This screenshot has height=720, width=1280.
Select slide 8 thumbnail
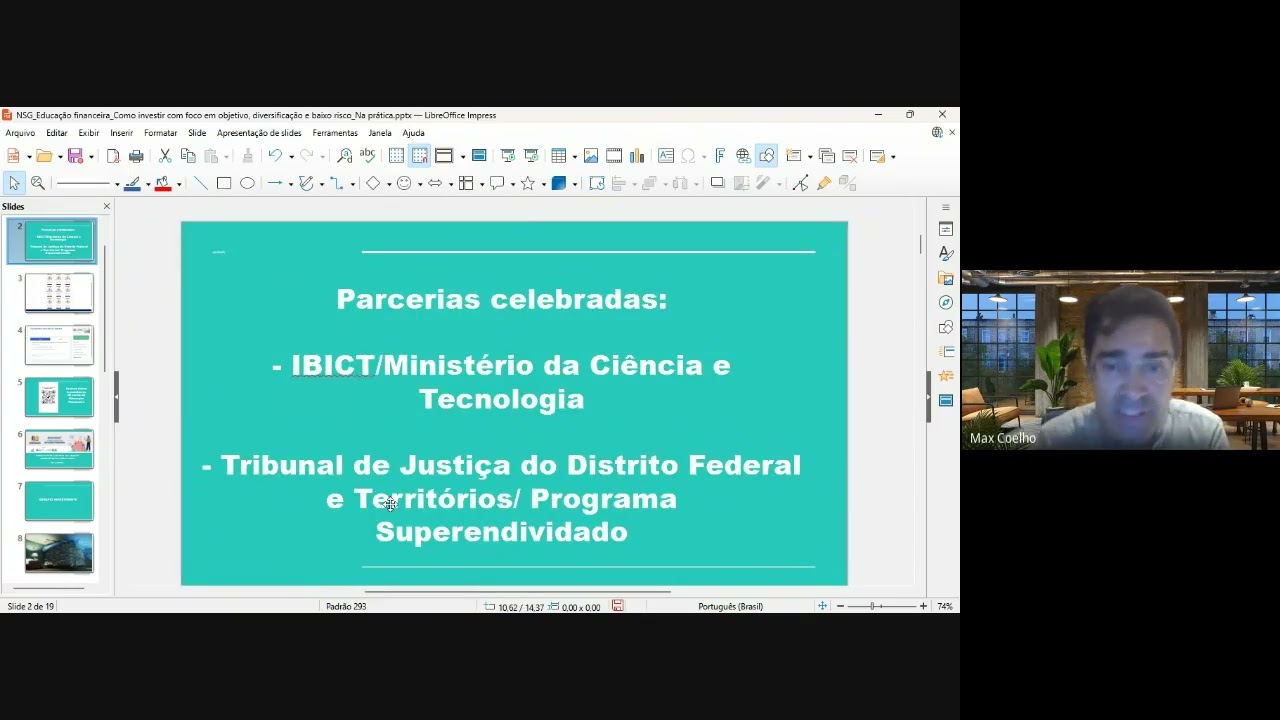point(59,553)
